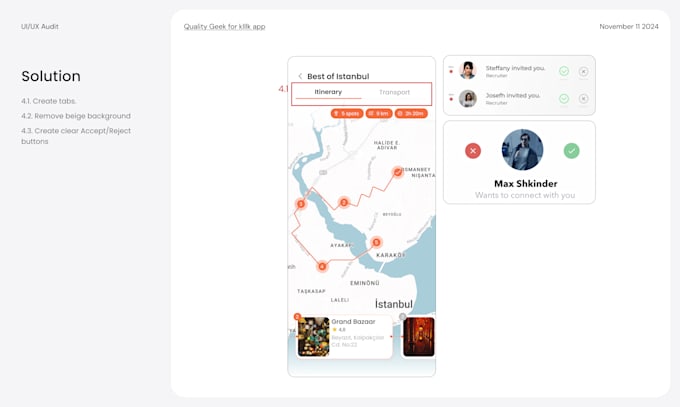Open the Quality Geek for klik app link
The height and width of the screenshot is (407, 680).
click(224, 26)
